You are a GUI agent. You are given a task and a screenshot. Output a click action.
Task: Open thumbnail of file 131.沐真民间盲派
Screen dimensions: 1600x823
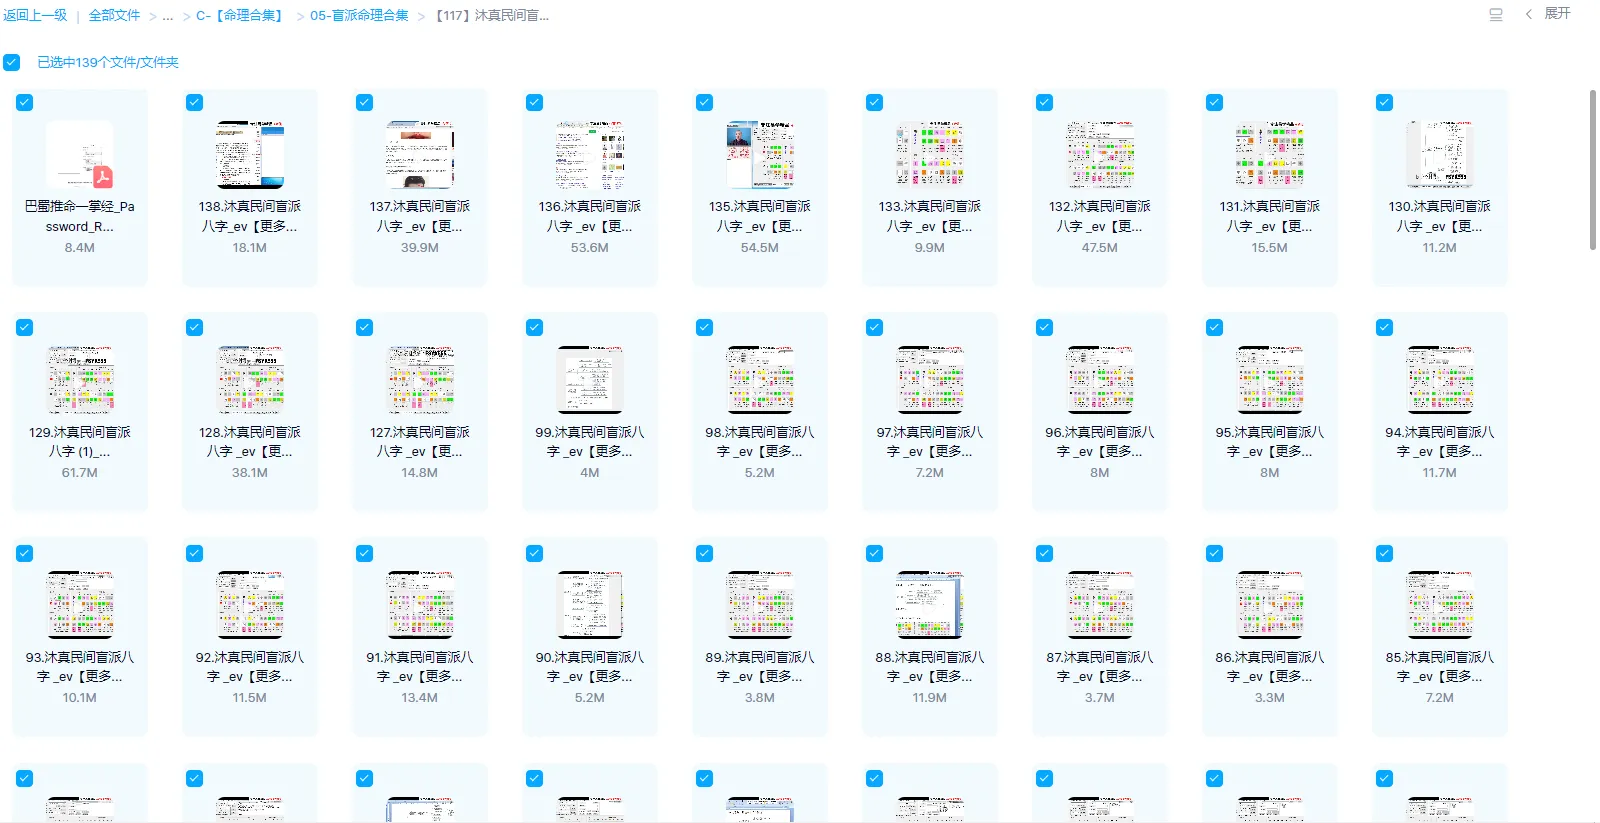click(1270, 155)
